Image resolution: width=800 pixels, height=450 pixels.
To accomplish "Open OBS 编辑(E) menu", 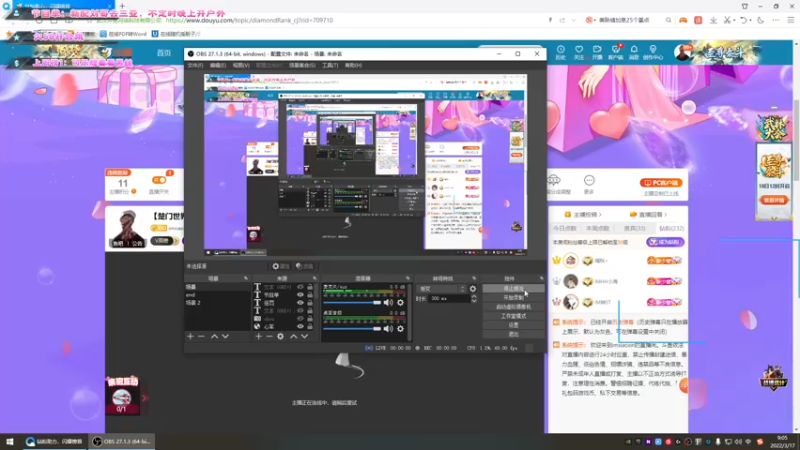I will pos(218,65).
